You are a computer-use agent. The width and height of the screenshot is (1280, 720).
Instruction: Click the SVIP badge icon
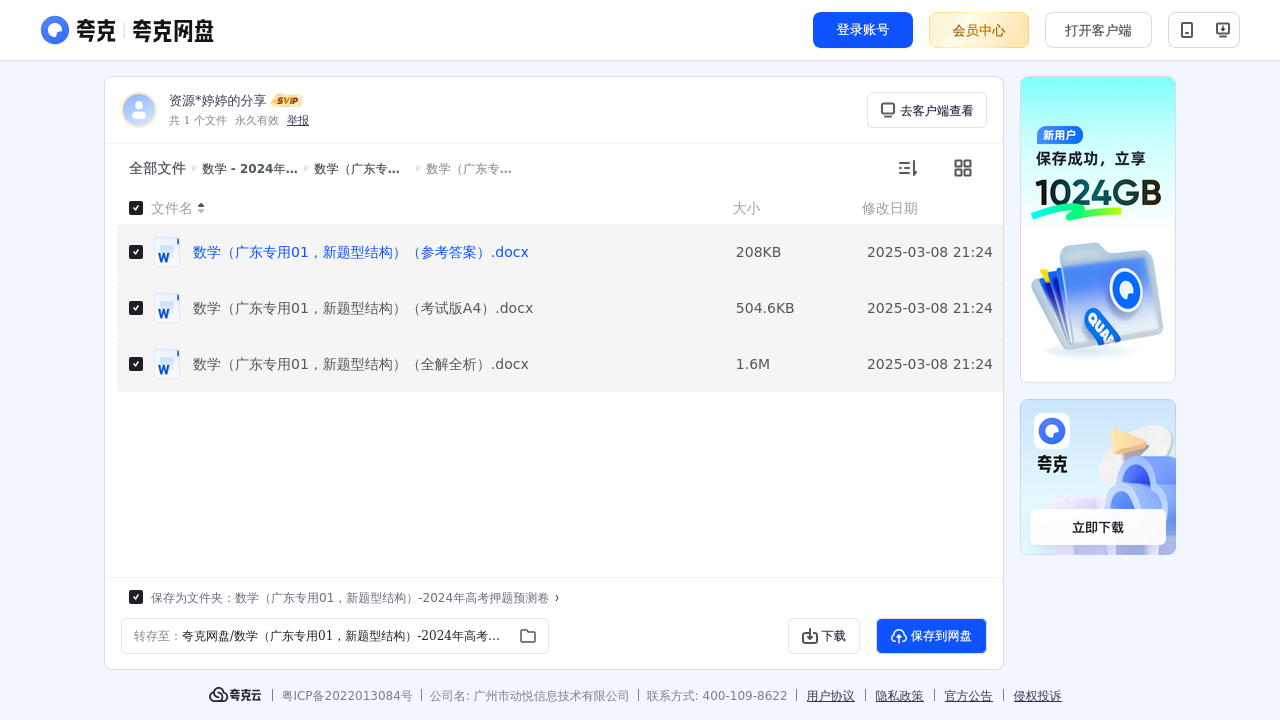287,100
